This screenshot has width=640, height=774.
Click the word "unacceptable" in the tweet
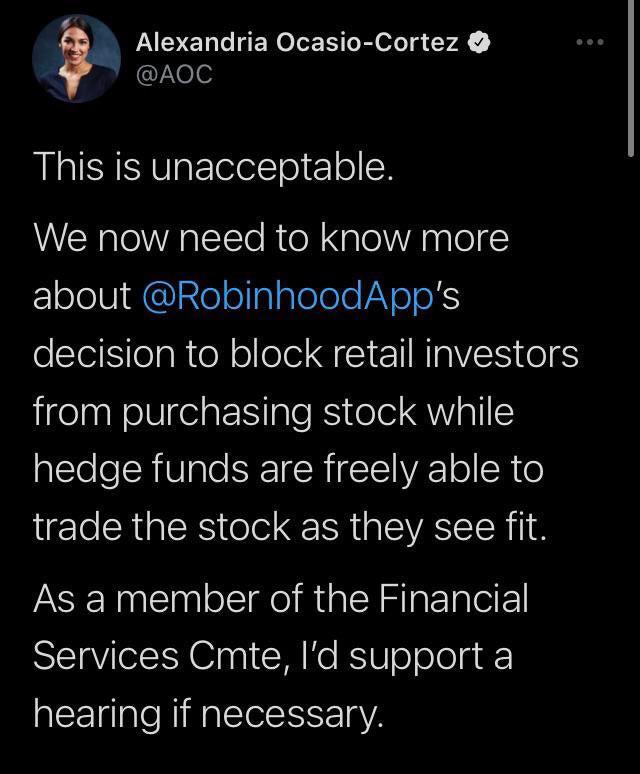tap(270, 166)
